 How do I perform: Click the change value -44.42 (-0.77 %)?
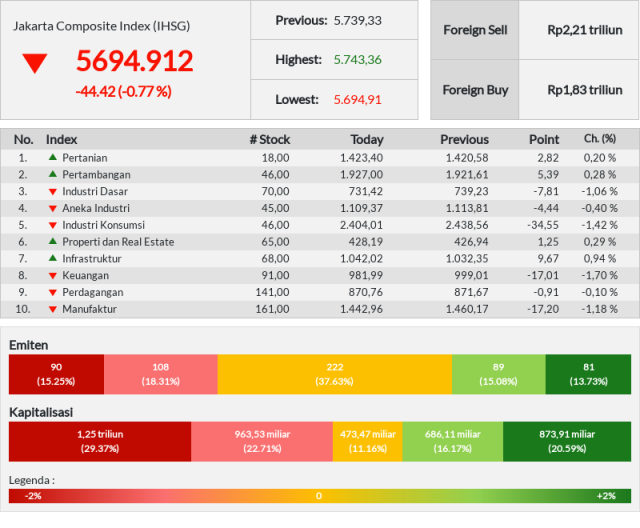point(124,91)
